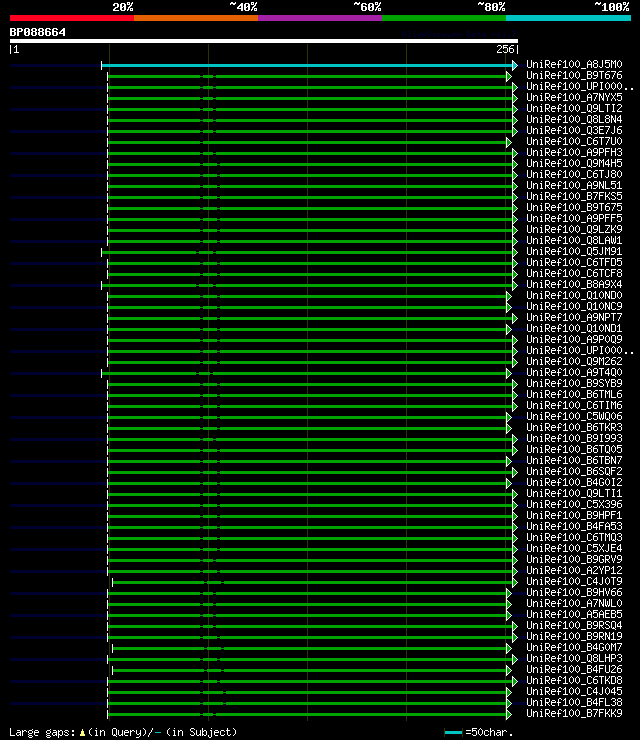
Task: Open UniRef100_Q10ND1 entry
Action: 574,328
